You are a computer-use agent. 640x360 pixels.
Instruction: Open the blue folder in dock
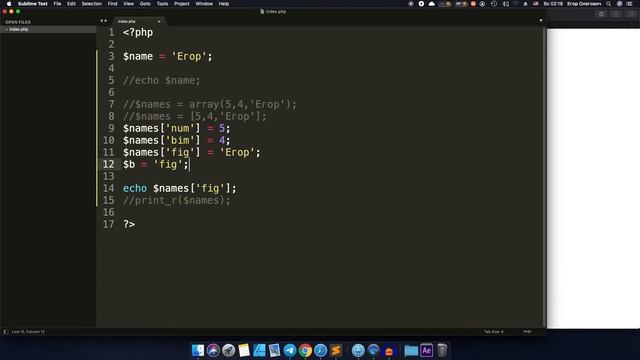(x=411, y=350)
